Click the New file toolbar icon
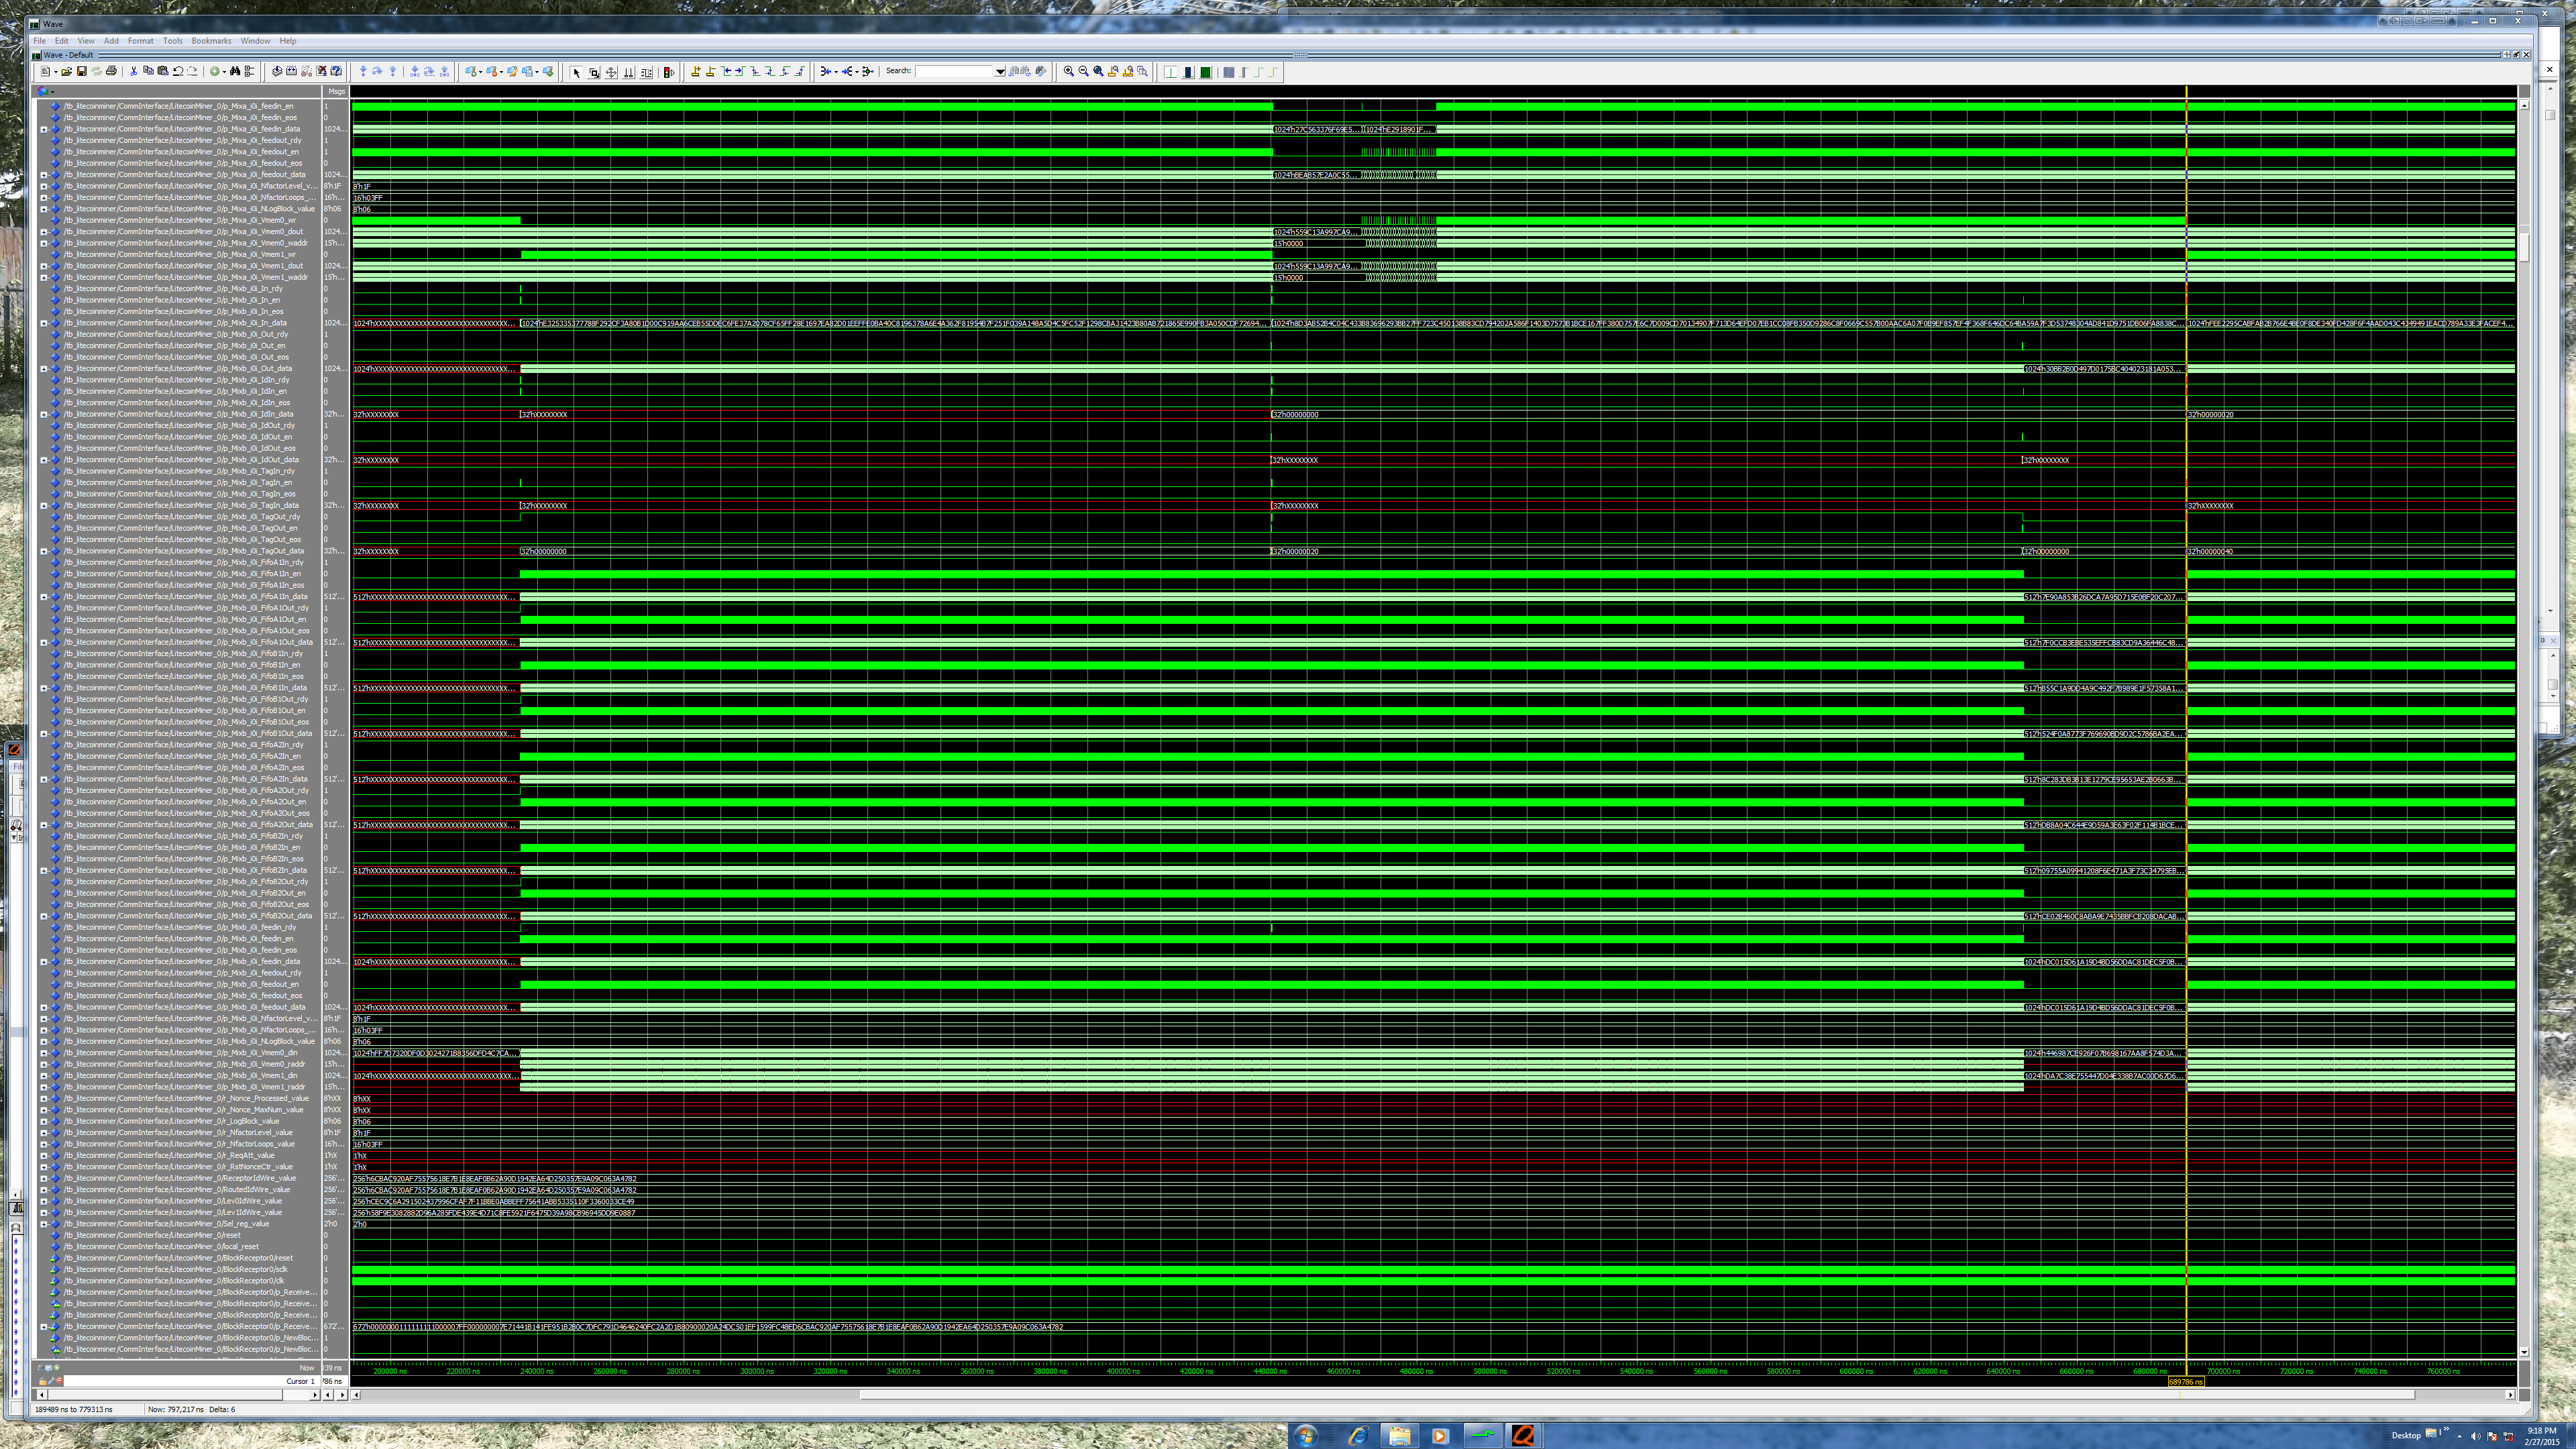This screenshot has height=1449, width=2576. [45, 71]
